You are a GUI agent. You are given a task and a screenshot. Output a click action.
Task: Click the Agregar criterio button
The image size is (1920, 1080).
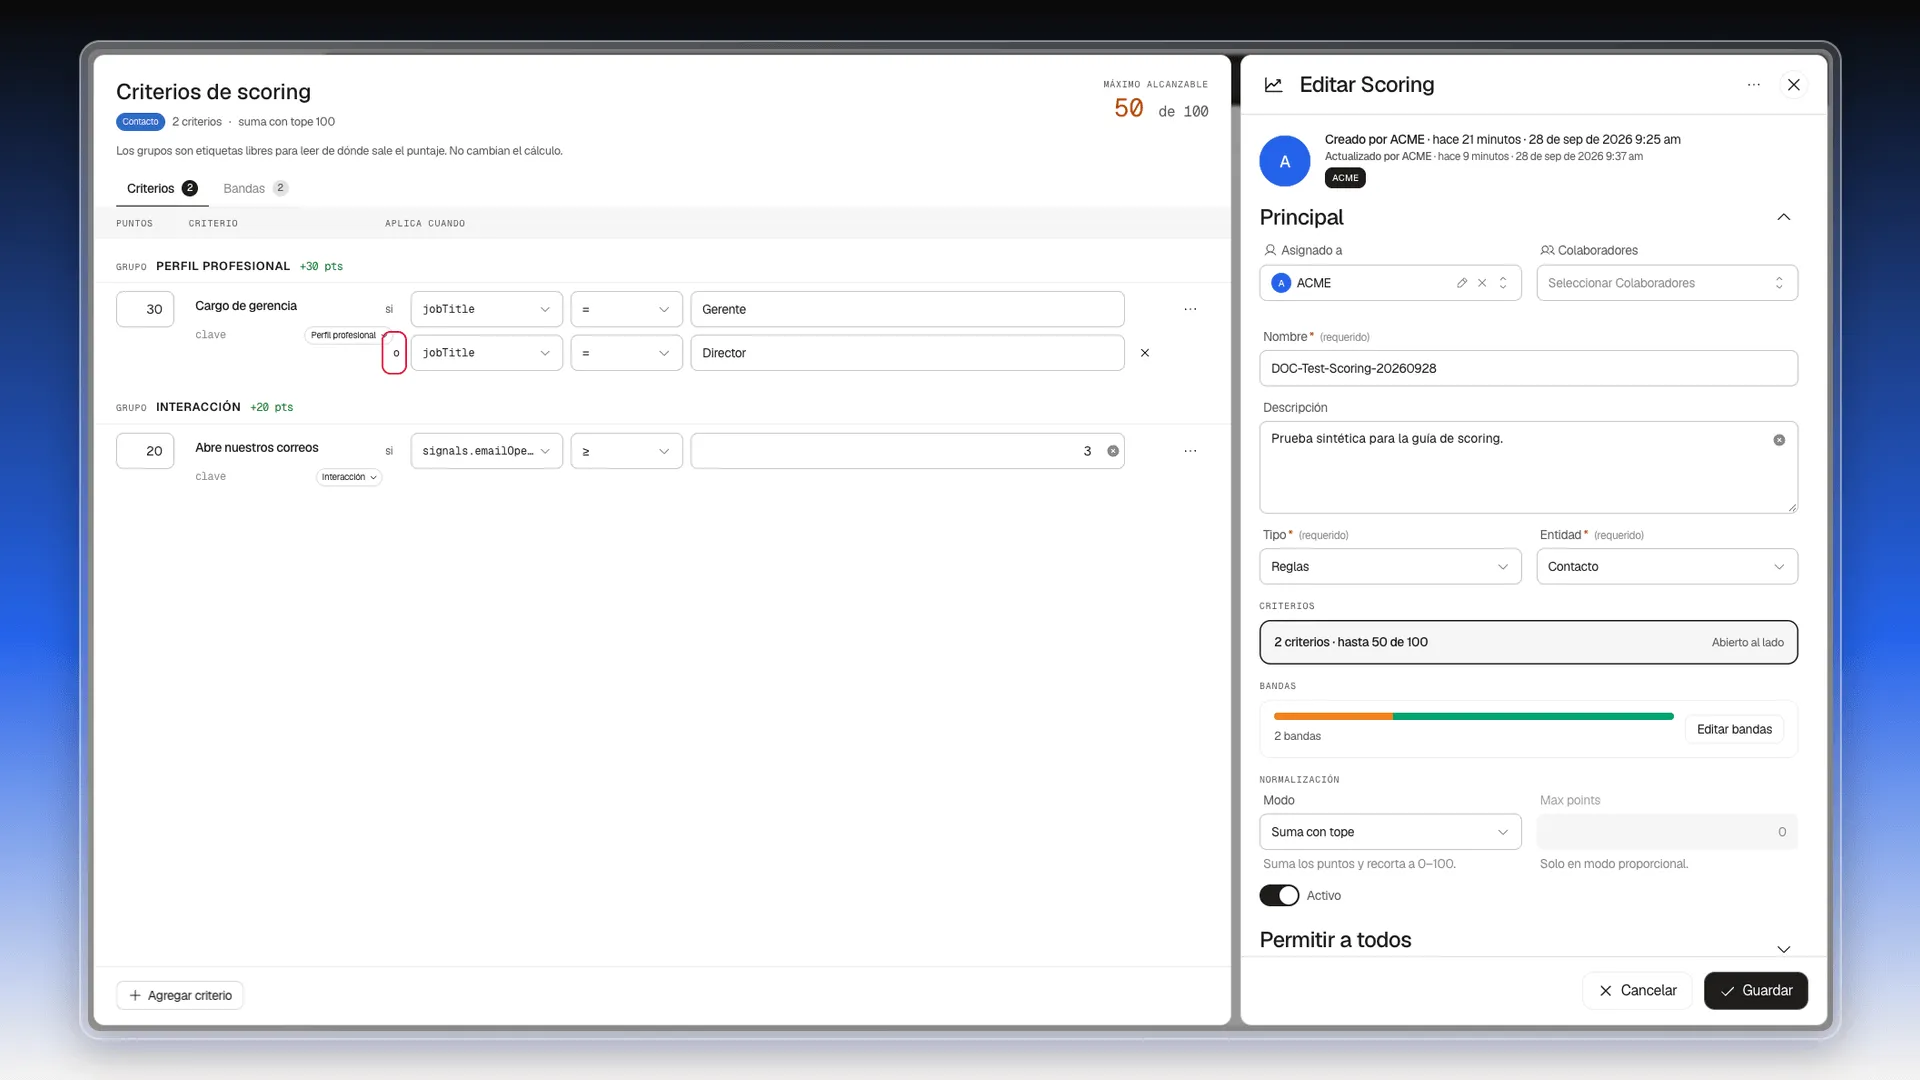click(x=180, y=995)
